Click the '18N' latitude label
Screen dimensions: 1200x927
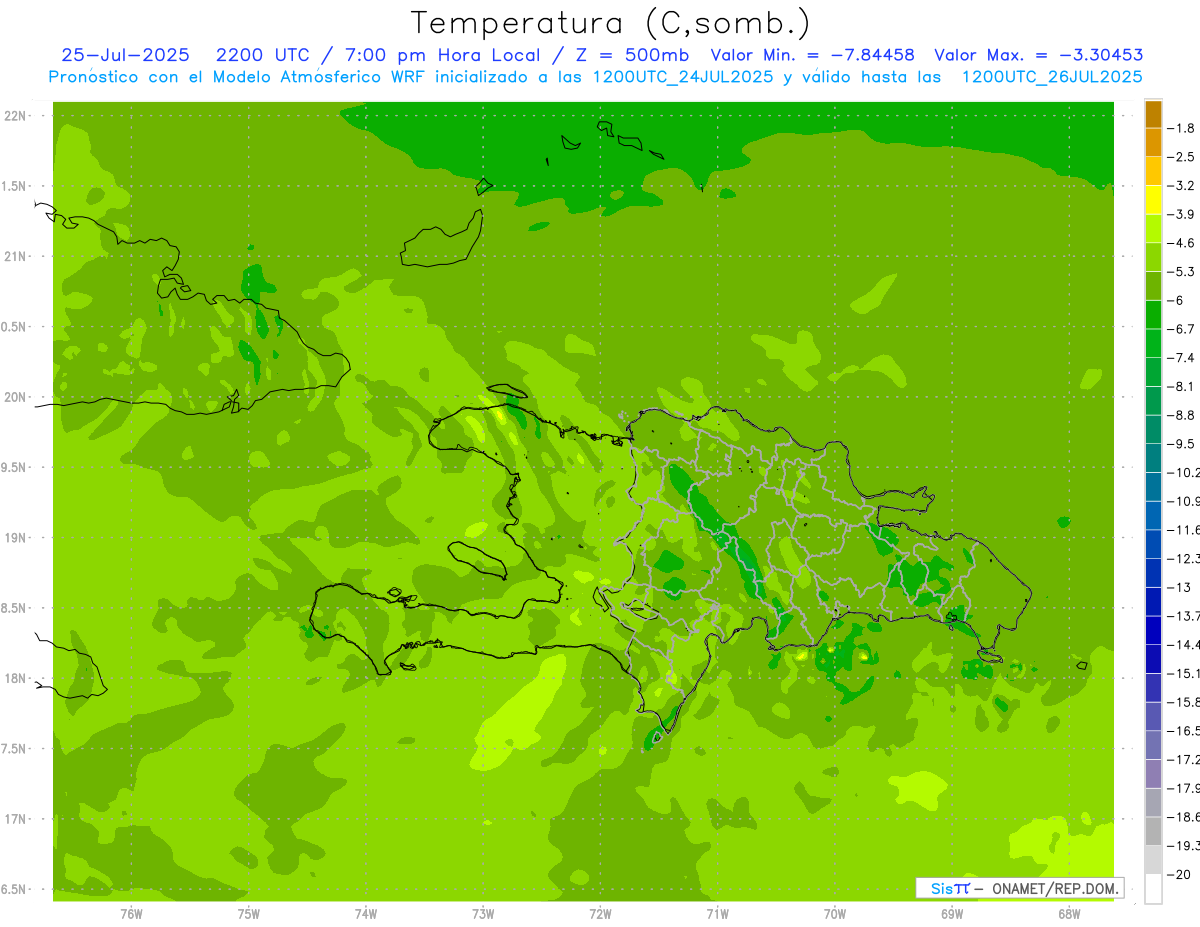[14, 679]
